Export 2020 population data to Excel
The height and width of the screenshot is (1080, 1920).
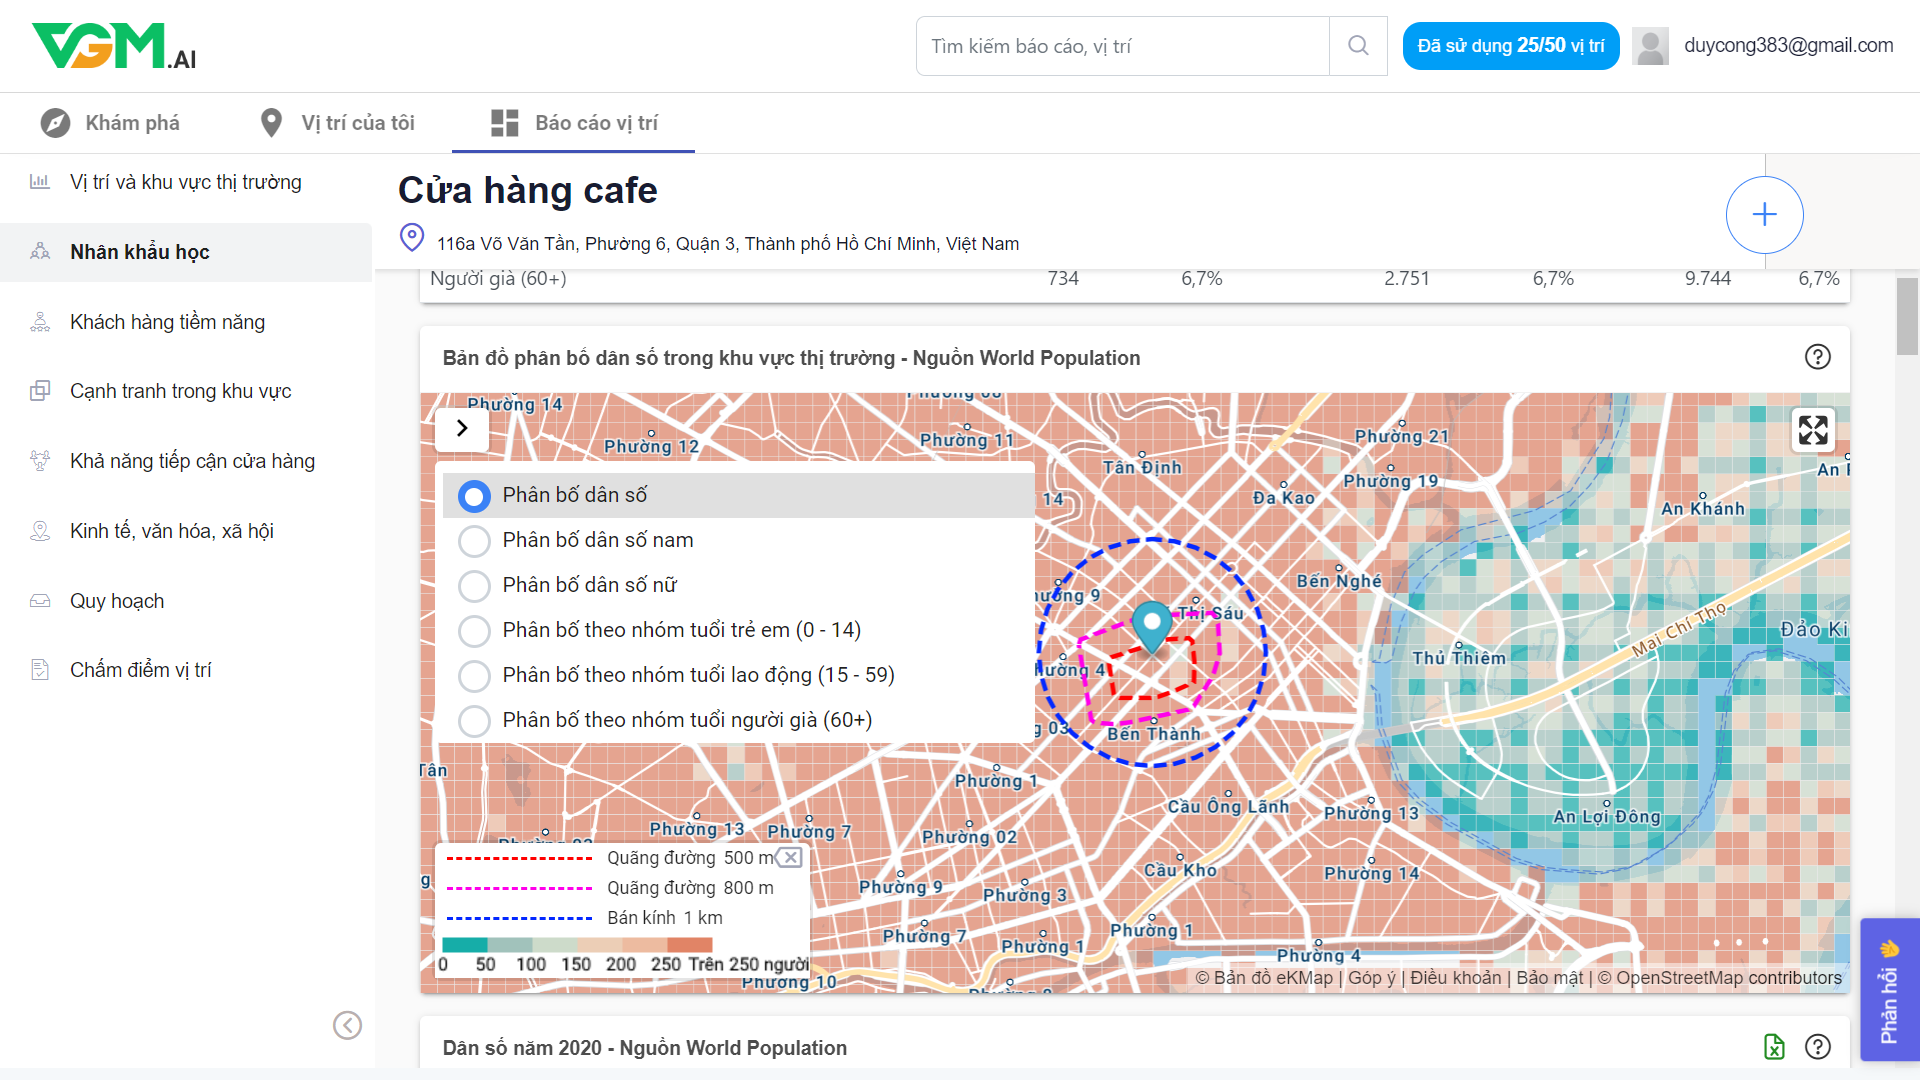pos(1774,1047)
